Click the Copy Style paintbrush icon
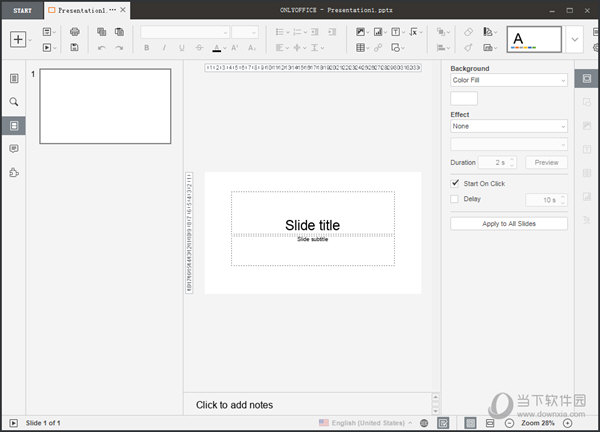 click(468, 48)
